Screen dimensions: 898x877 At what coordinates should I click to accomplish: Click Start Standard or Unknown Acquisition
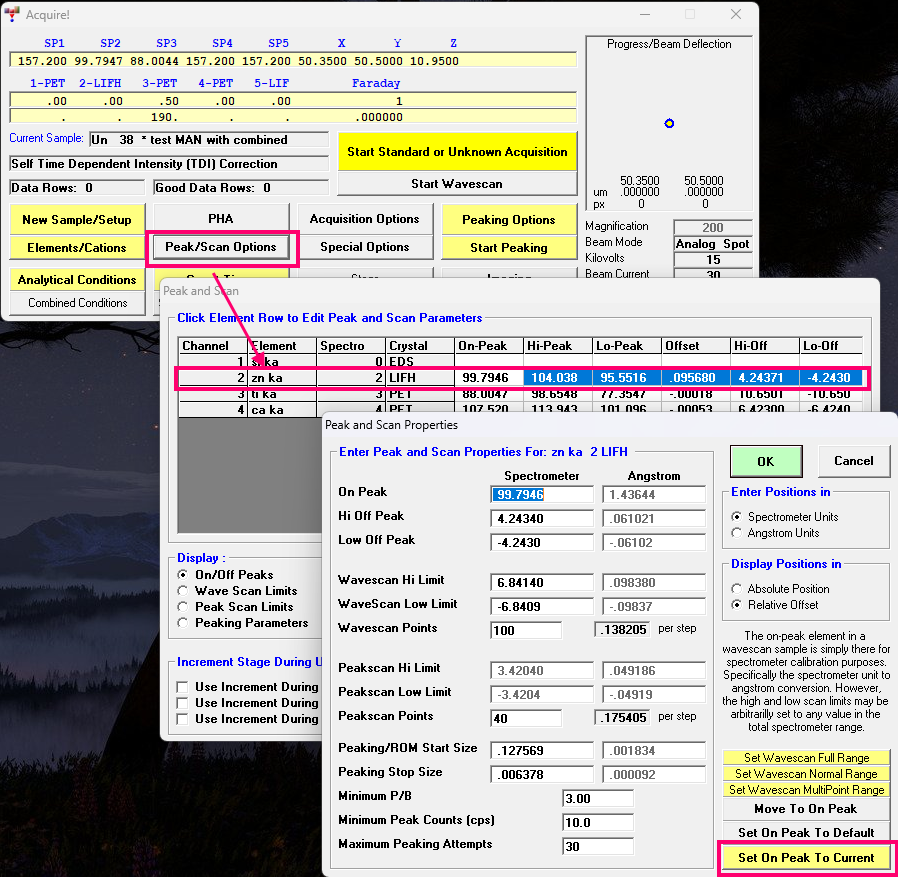point(457,152)
